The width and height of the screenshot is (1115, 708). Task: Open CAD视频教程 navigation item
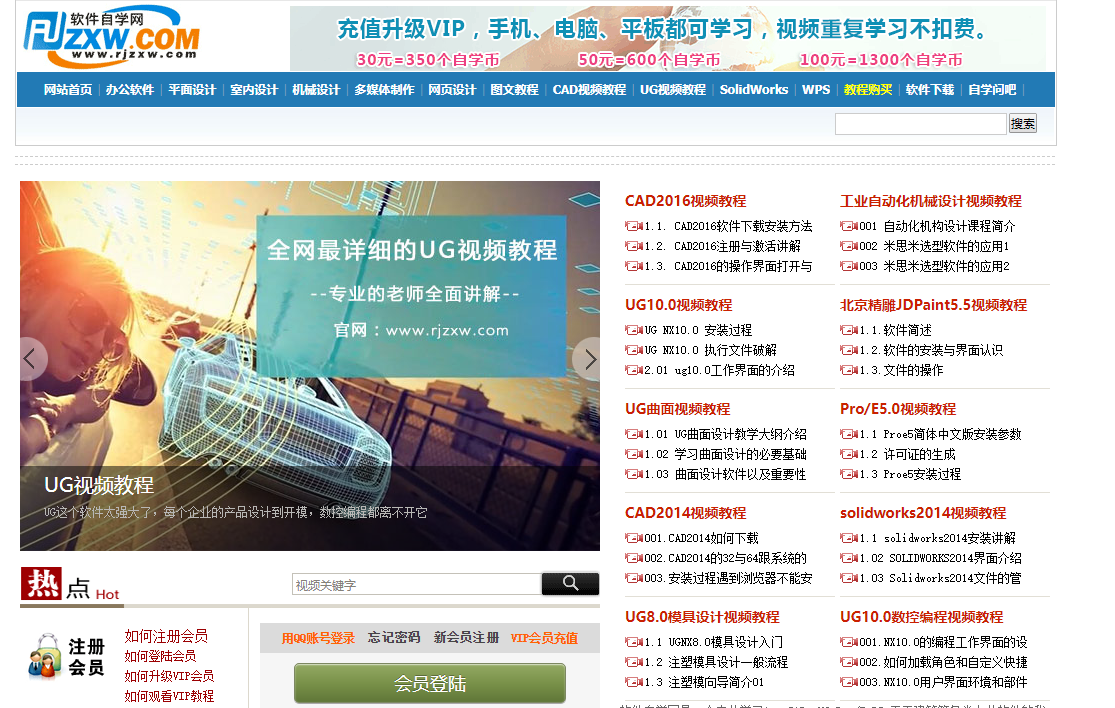tap(589, 90)
